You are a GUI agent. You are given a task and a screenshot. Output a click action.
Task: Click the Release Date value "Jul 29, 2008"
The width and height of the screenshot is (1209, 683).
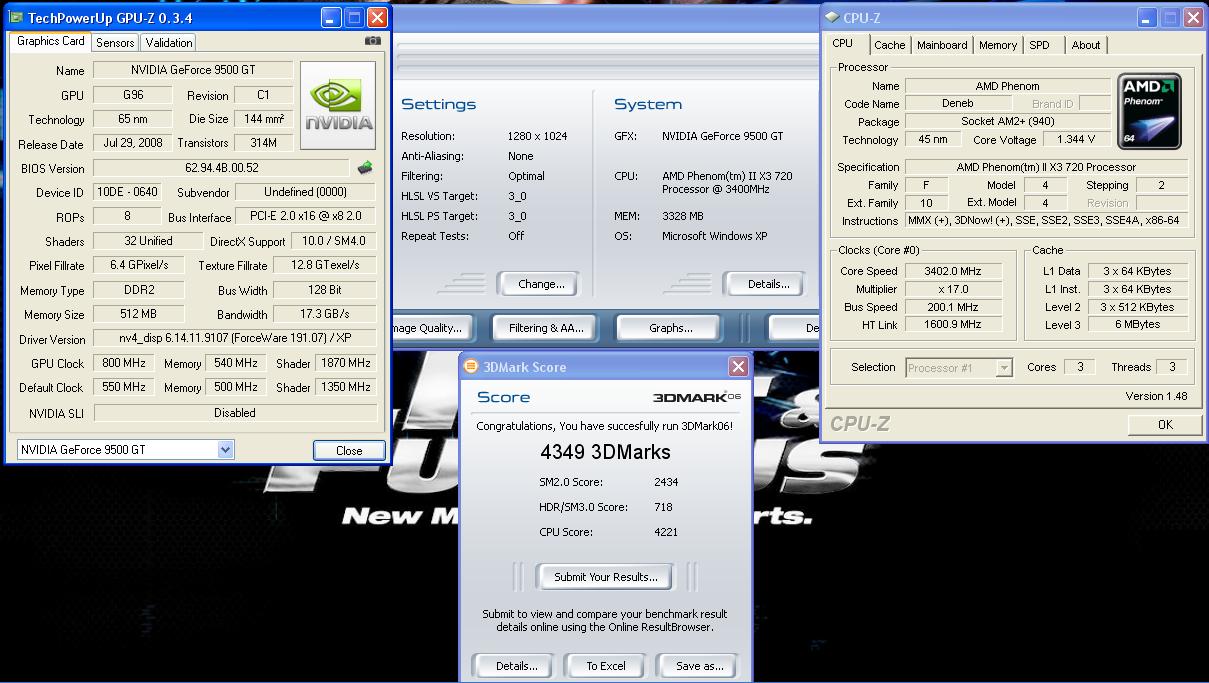click(x=135, y=143)
